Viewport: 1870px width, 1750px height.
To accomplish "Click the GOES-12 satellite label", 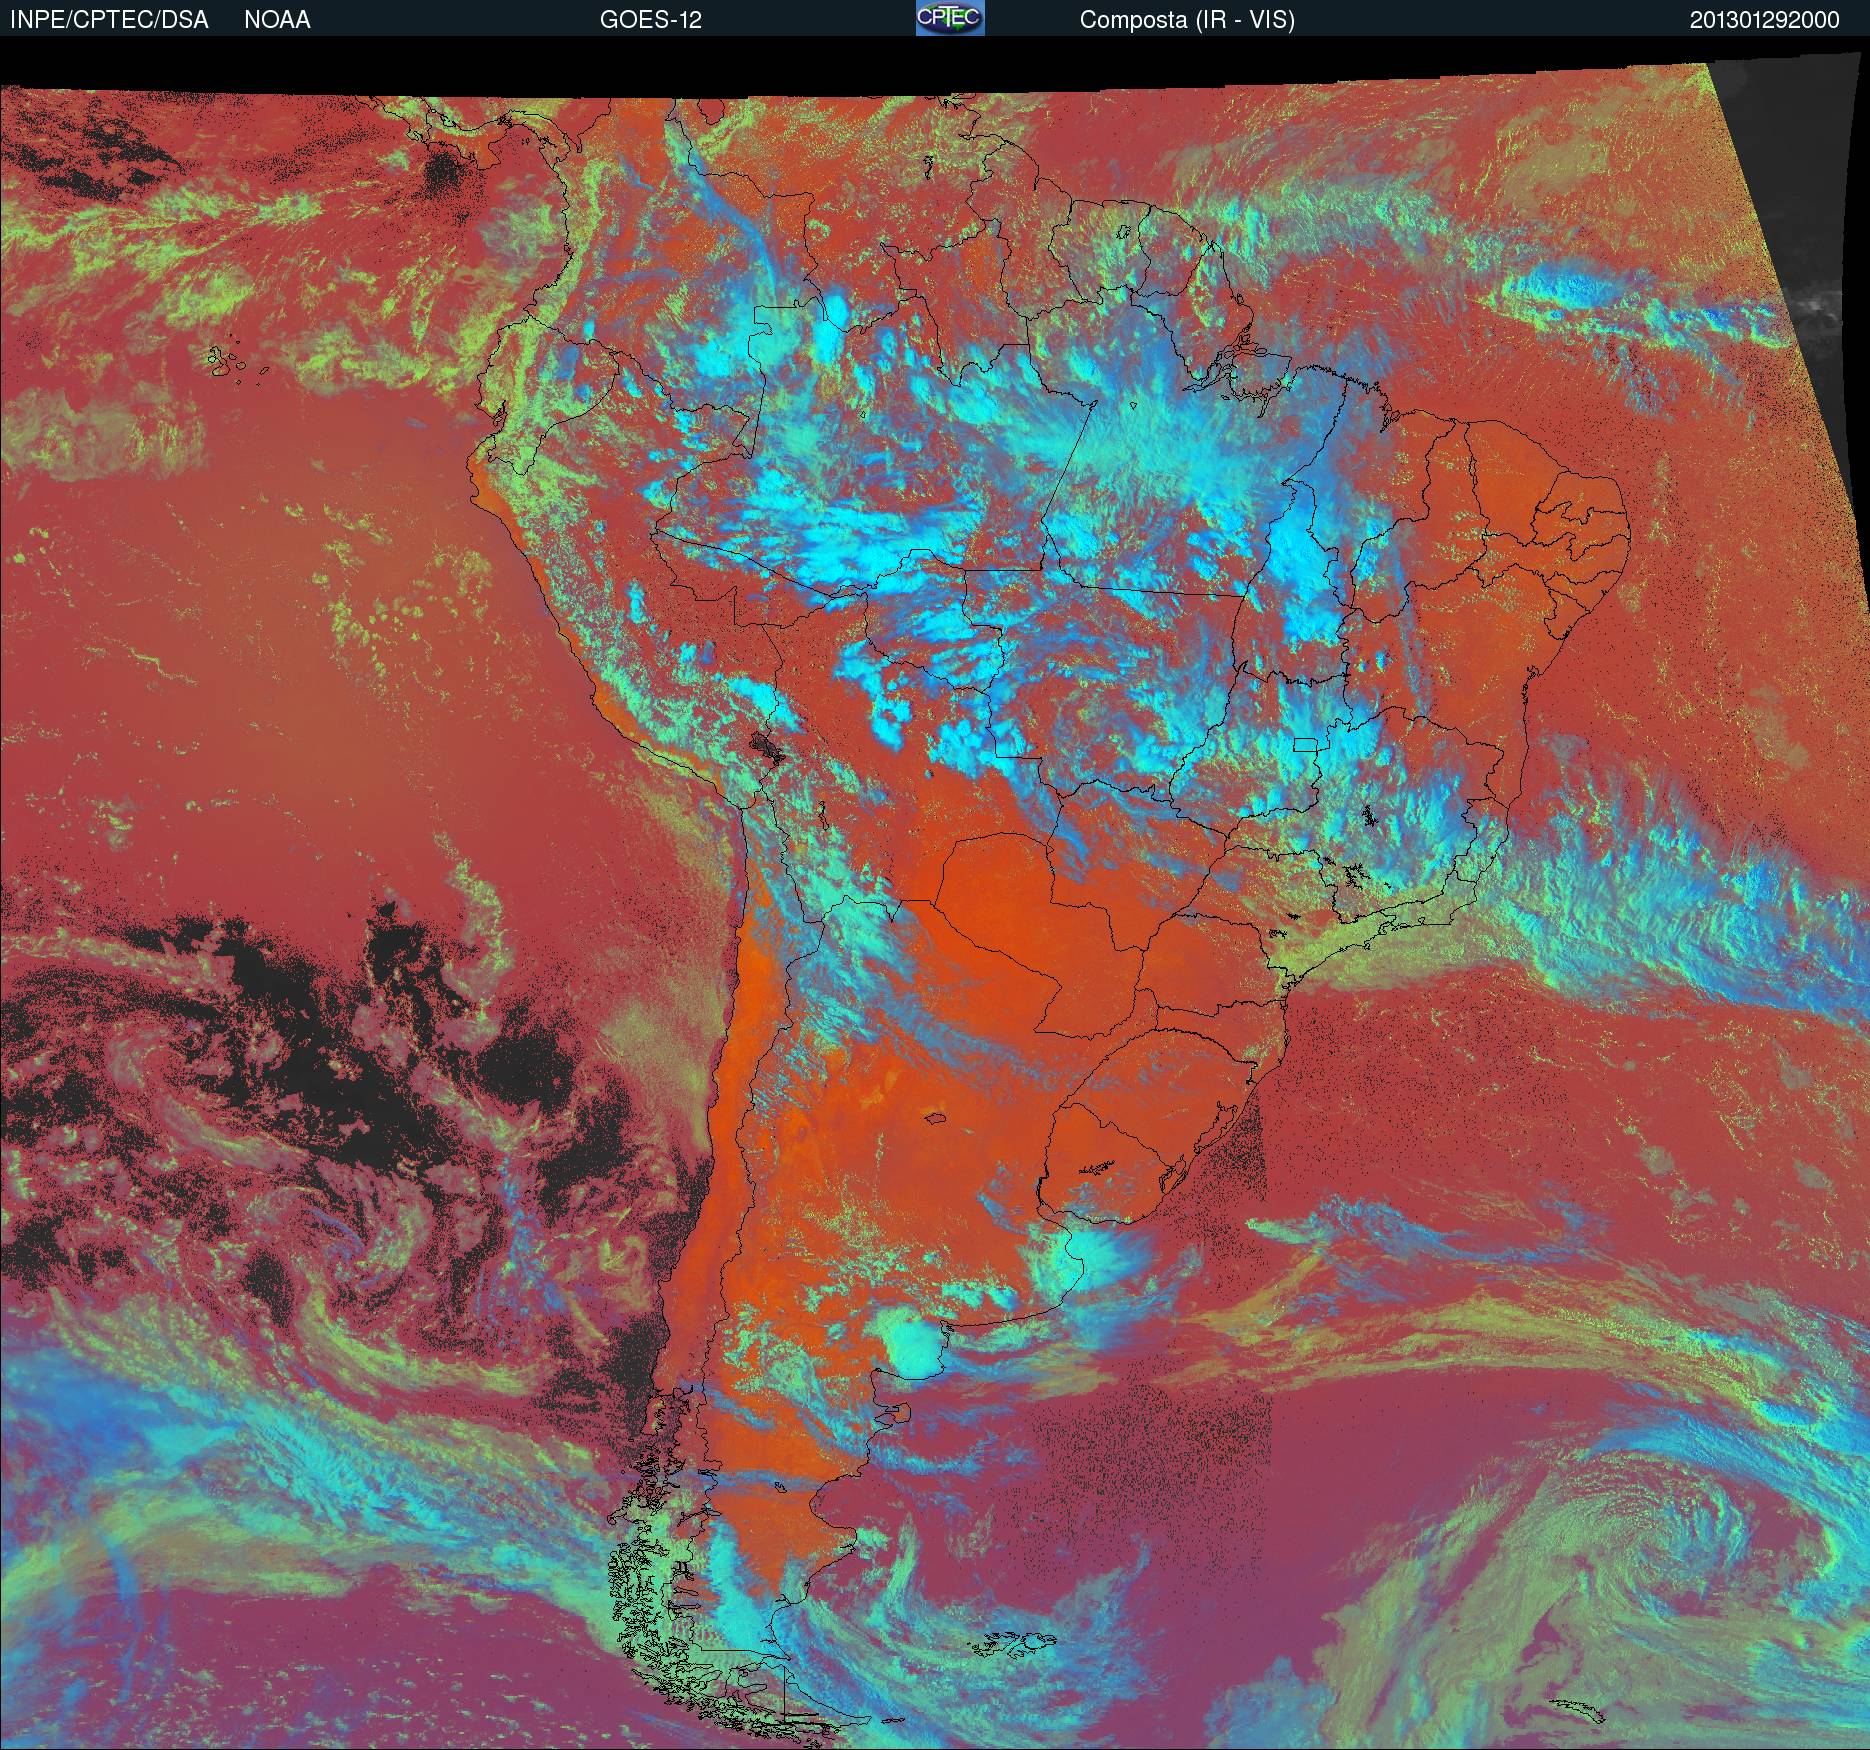I will [651, 20].
